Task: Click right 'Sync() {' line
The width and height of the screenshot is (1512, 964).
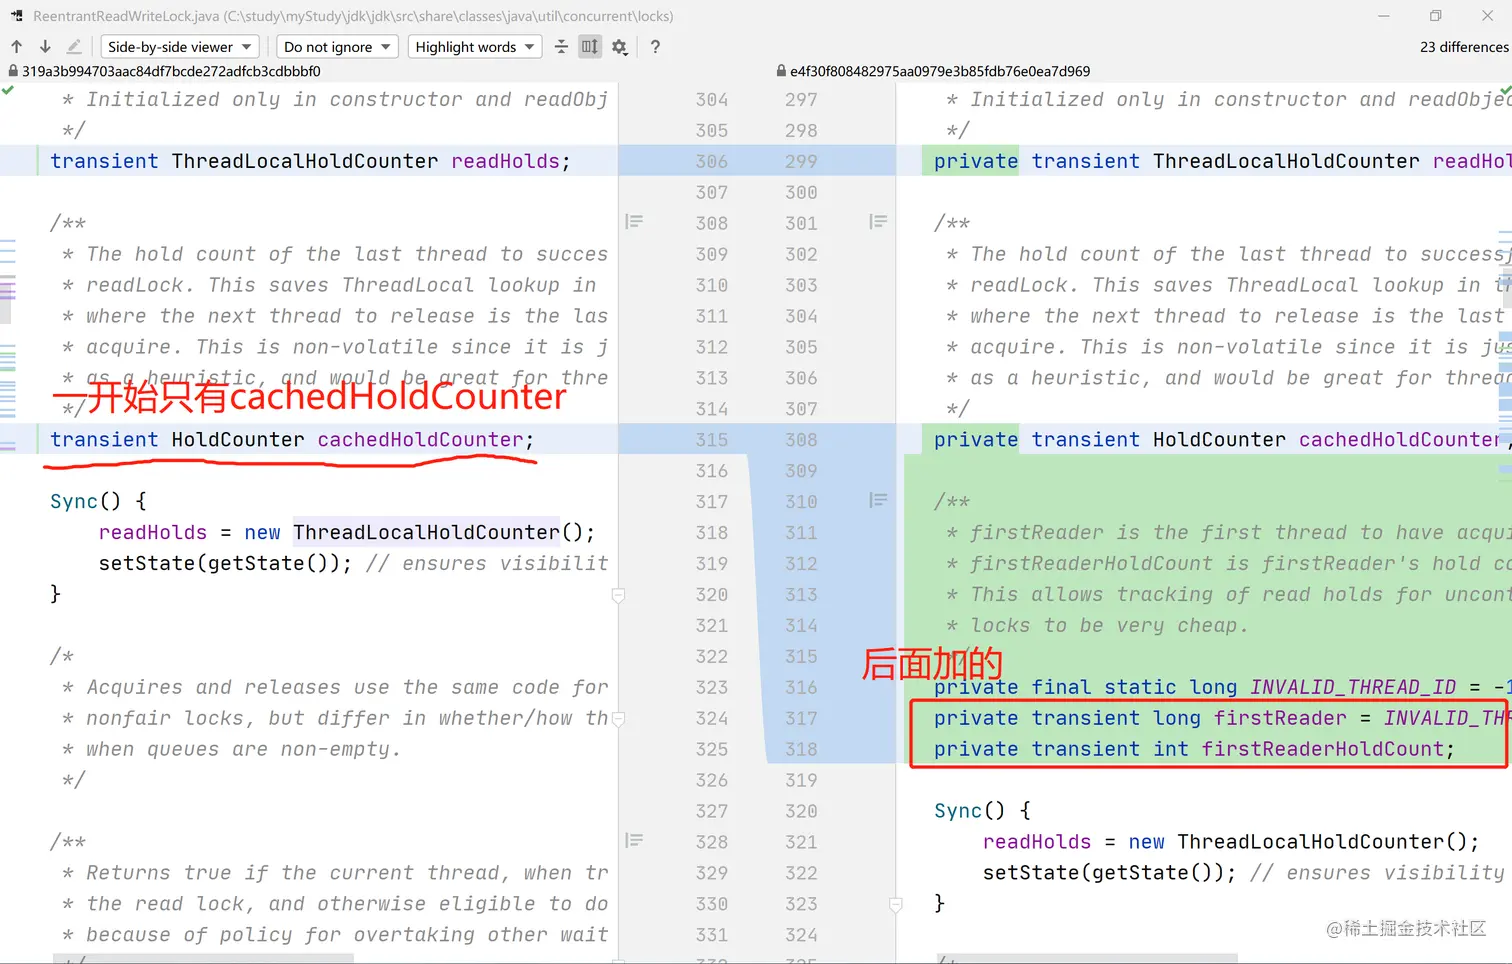Action: click(x=982, y=811)
